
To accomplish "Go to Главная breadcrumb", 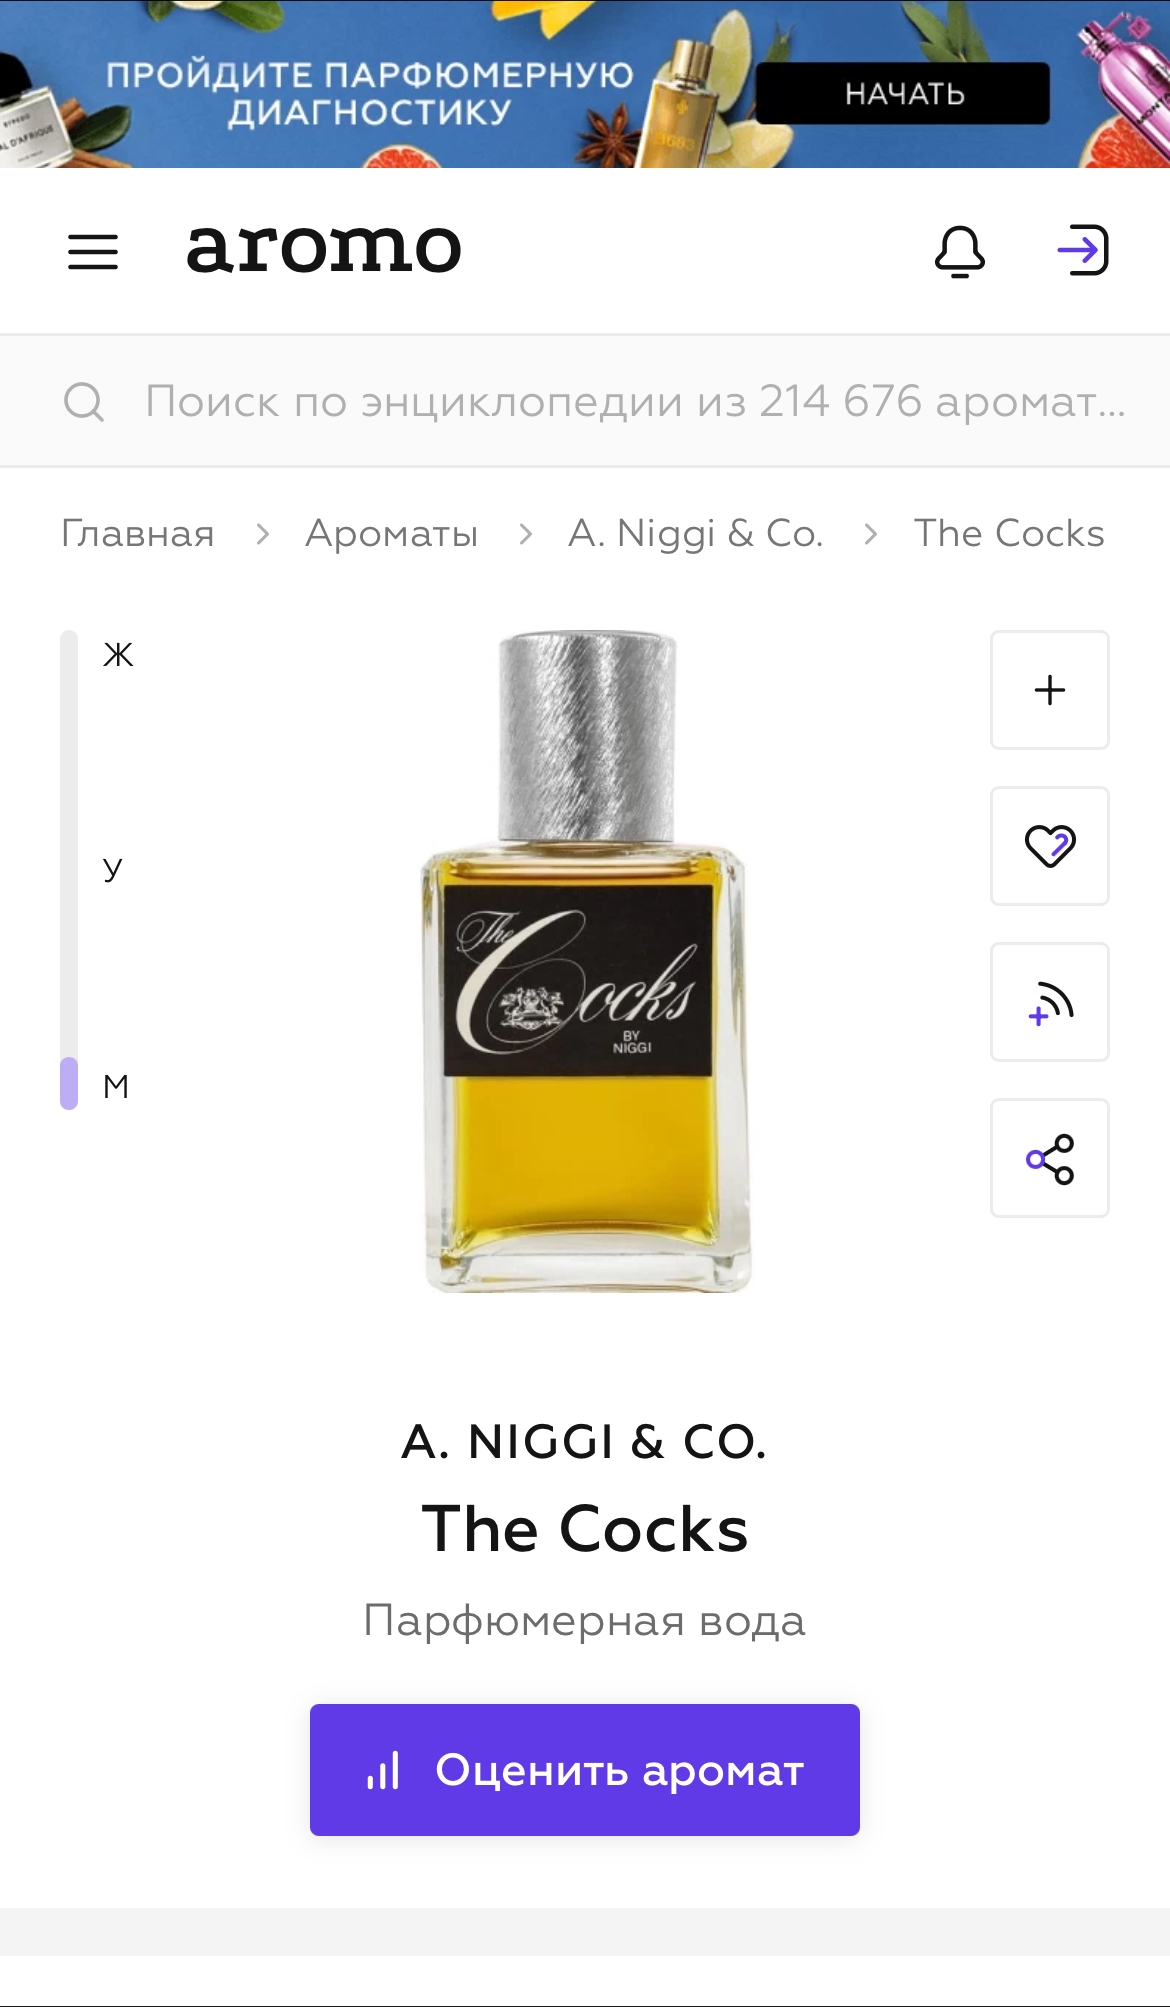I will (138, 534).
